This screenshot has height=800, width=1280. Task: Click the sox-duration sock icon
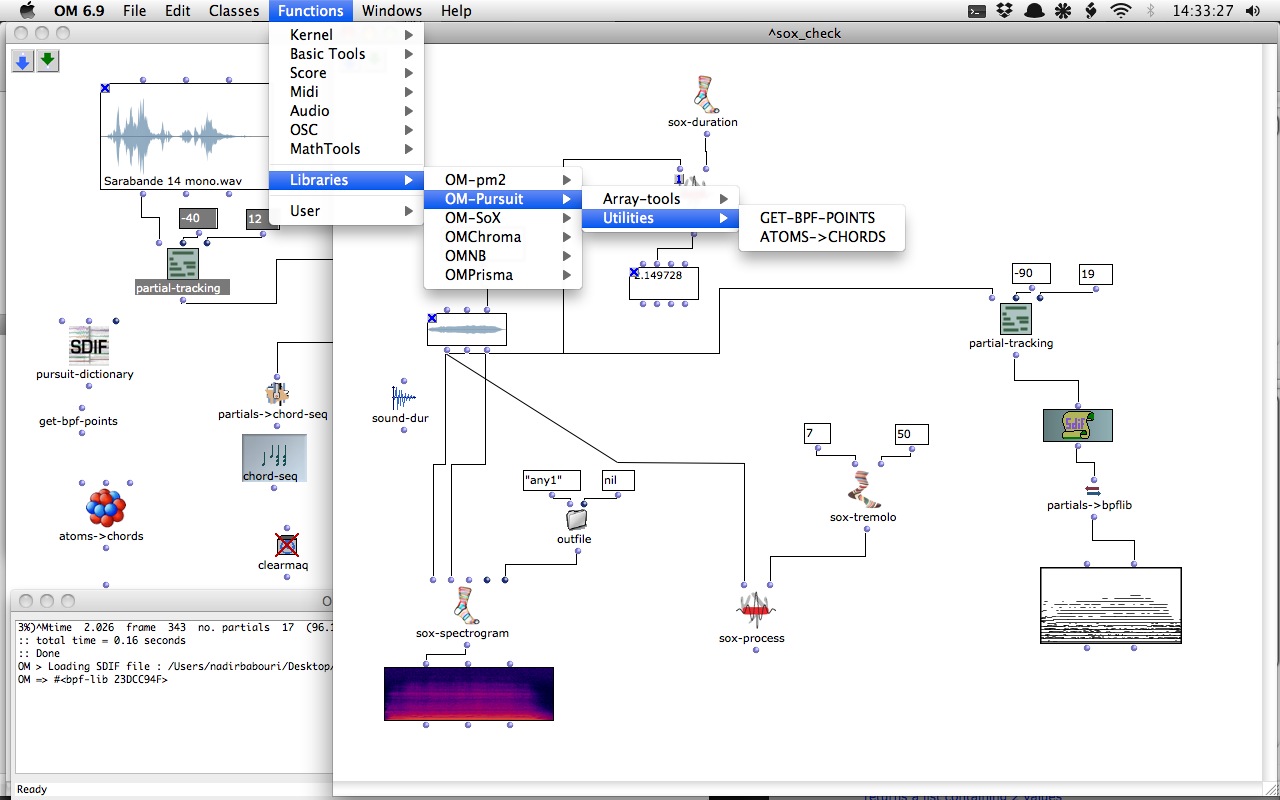(704, 95)
